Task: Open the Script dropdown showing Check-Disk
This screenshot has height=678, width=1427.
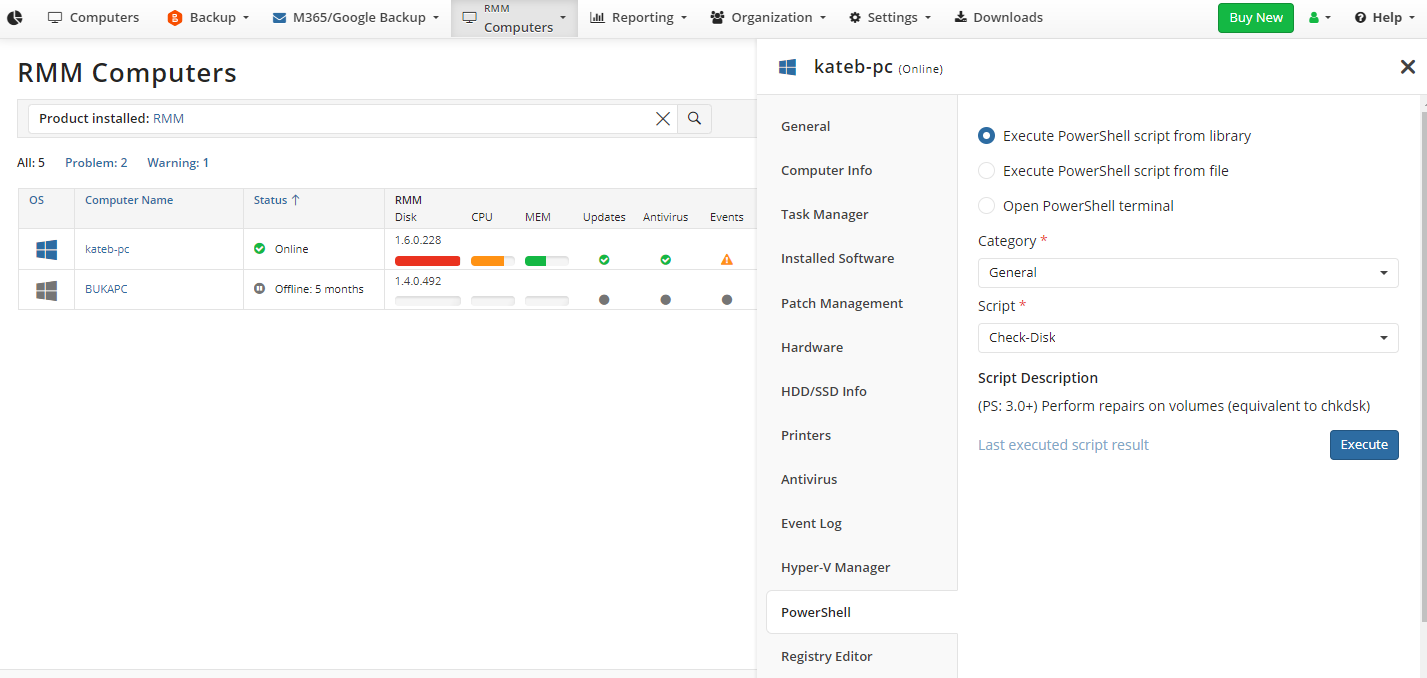Action: pos(1187,337)
